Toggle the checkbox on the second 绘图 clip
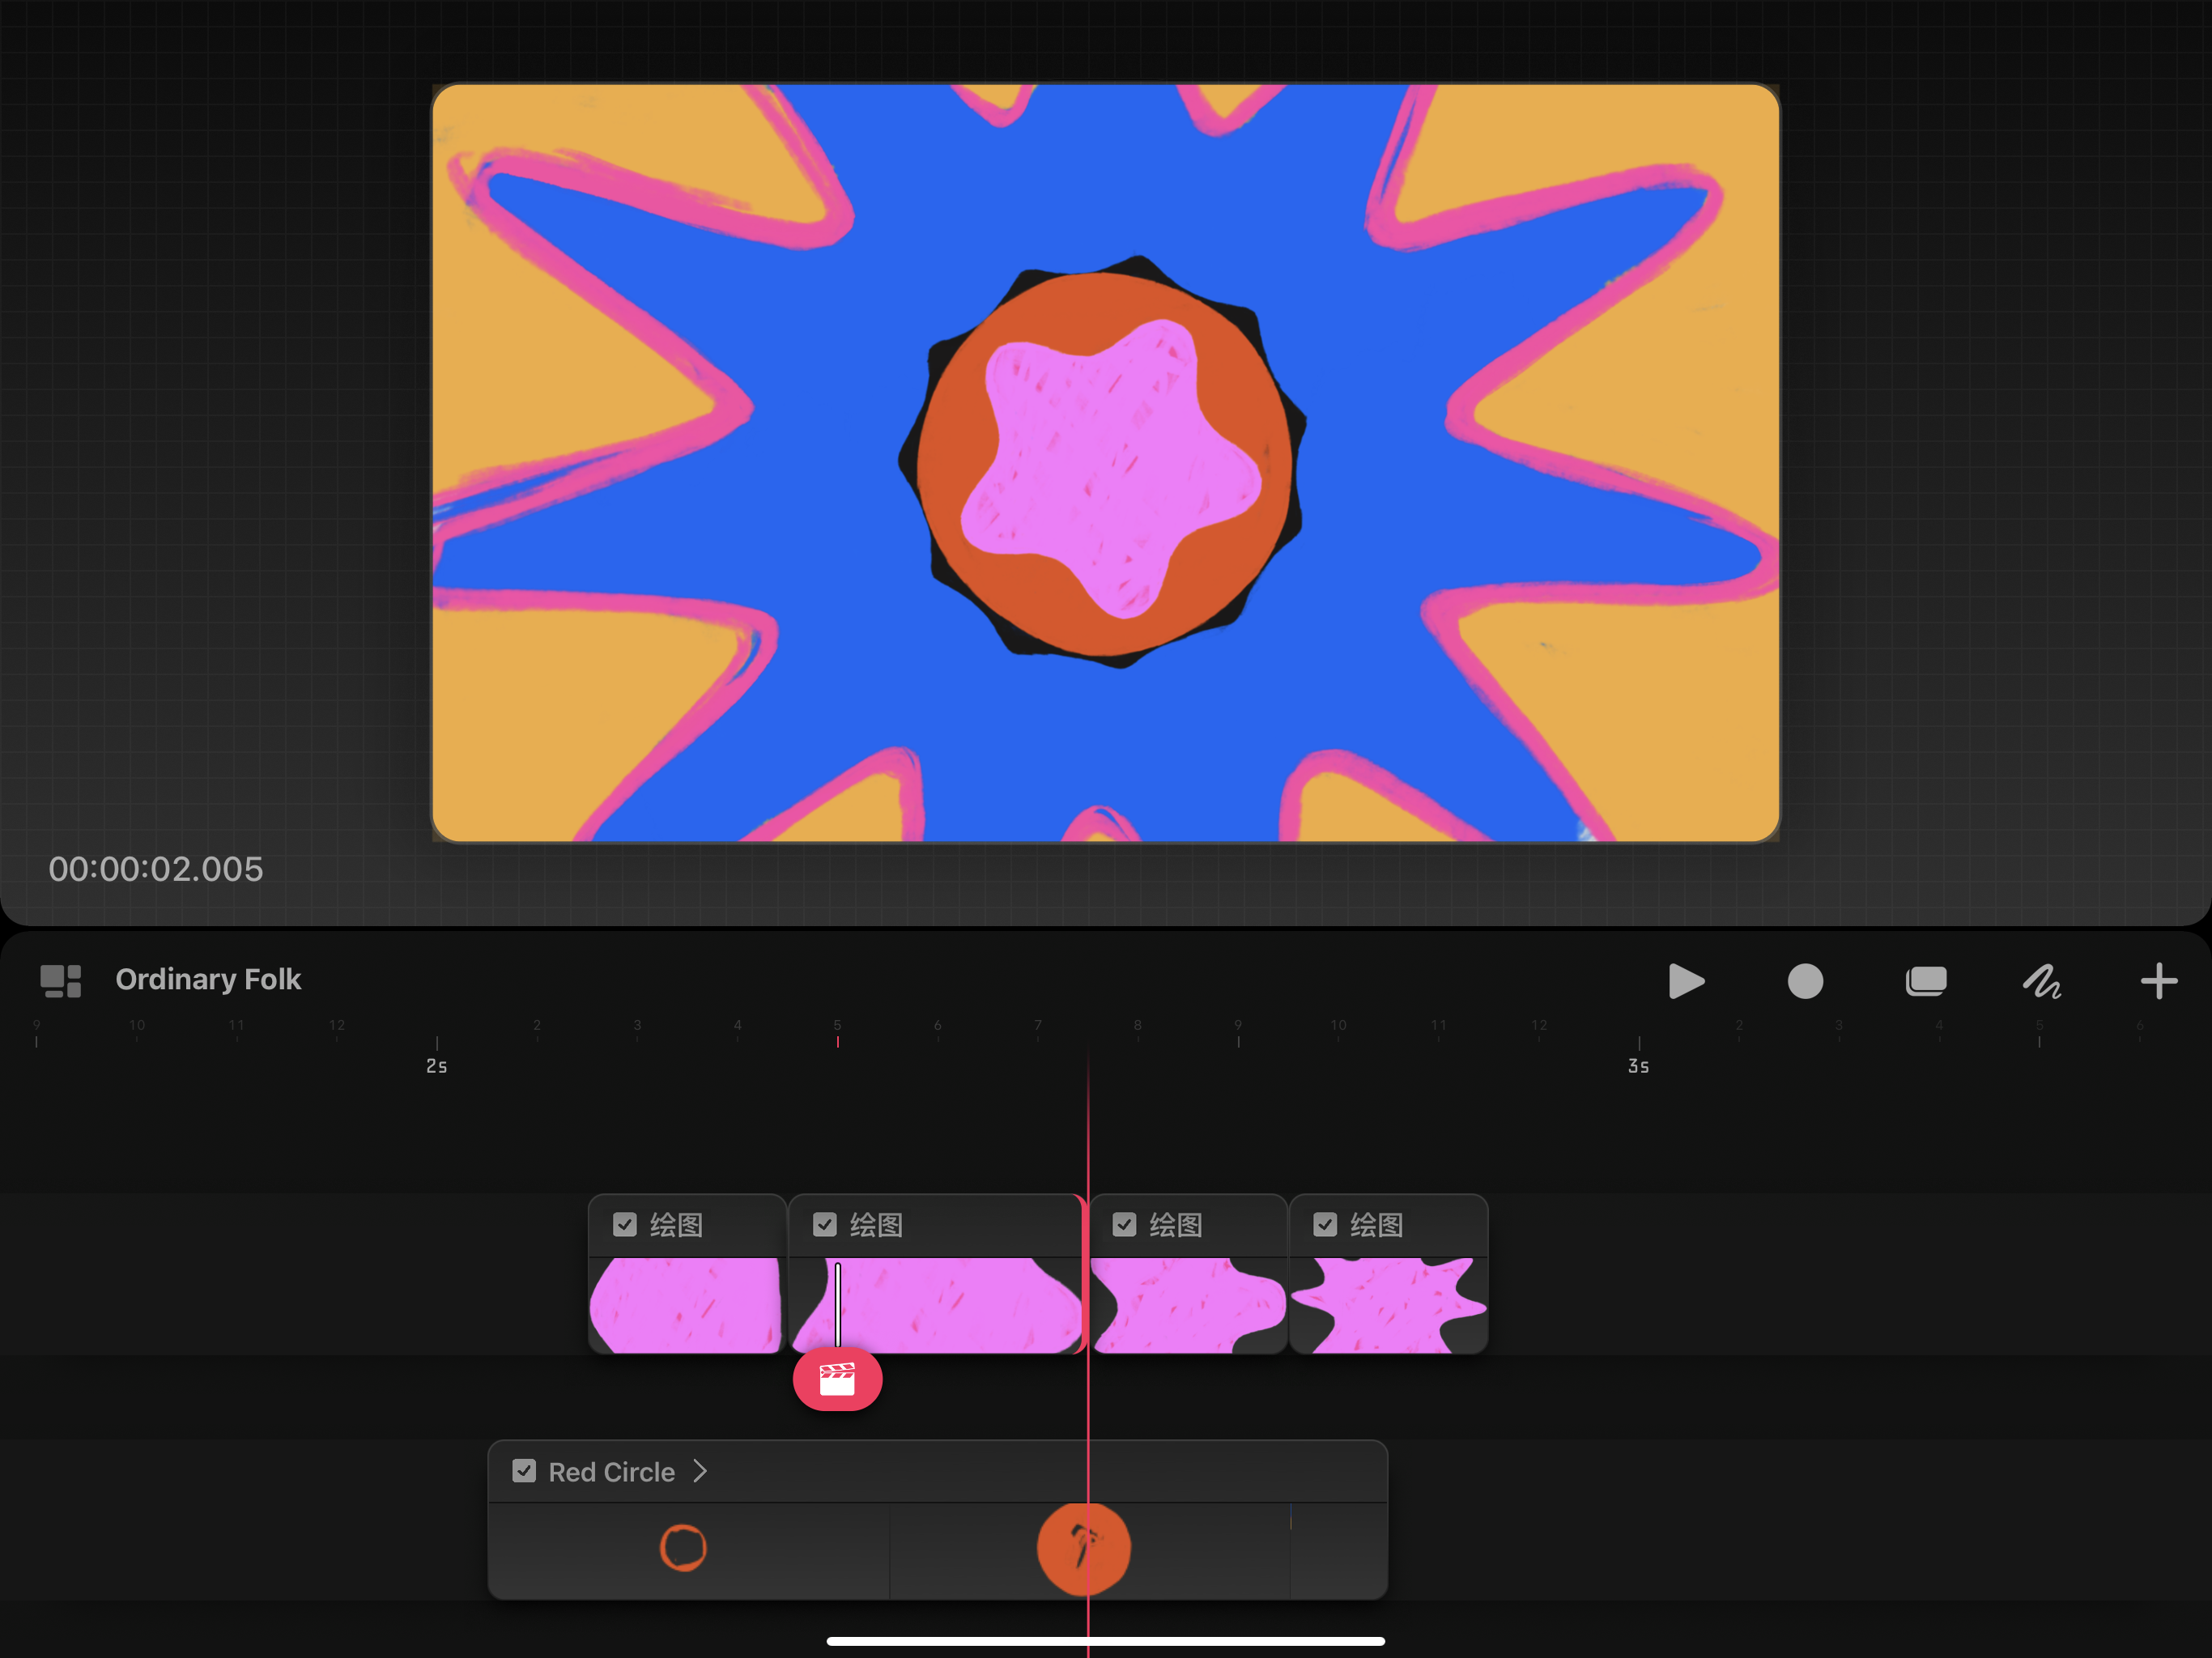This screenshot has width=2212, height=1658. (x=825, y=1225)
